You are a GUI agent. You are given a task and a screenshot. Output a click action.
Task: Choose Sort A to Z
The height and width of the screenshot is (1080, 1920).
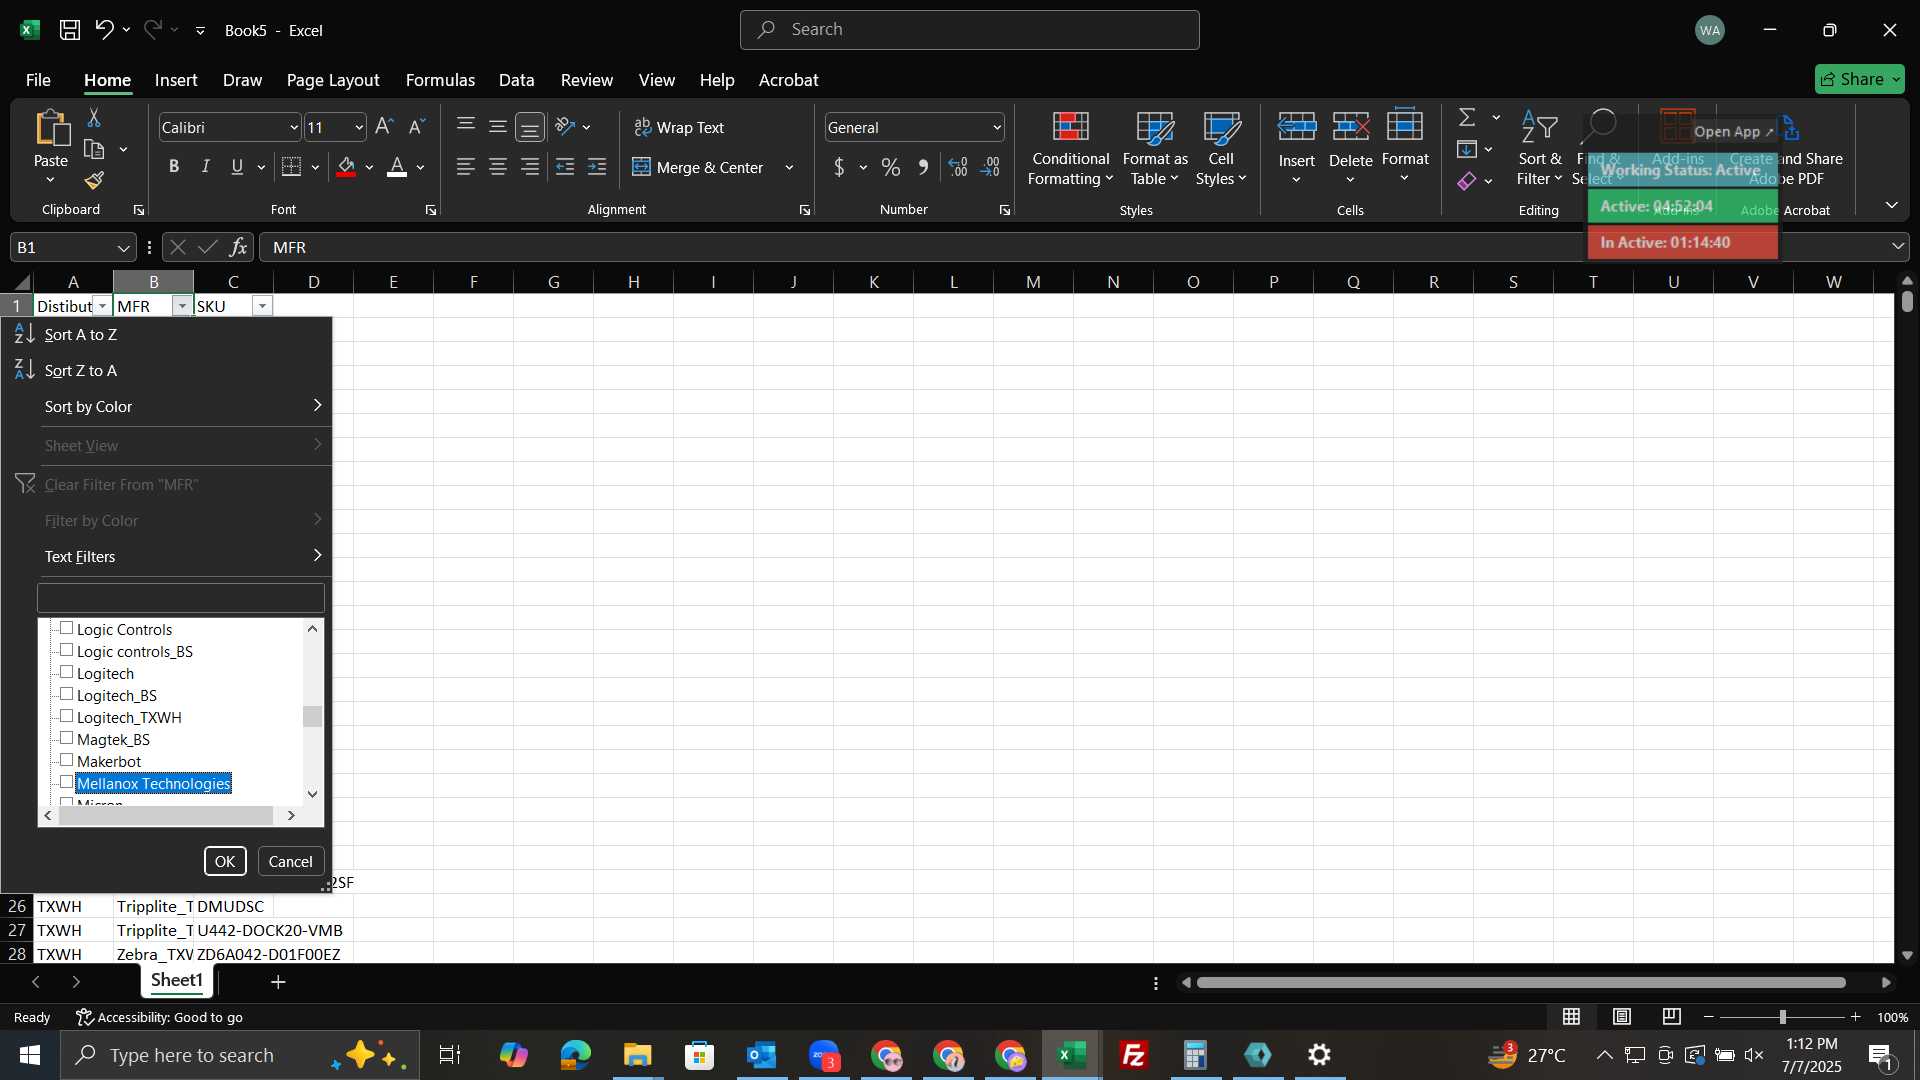click(168, 334)
